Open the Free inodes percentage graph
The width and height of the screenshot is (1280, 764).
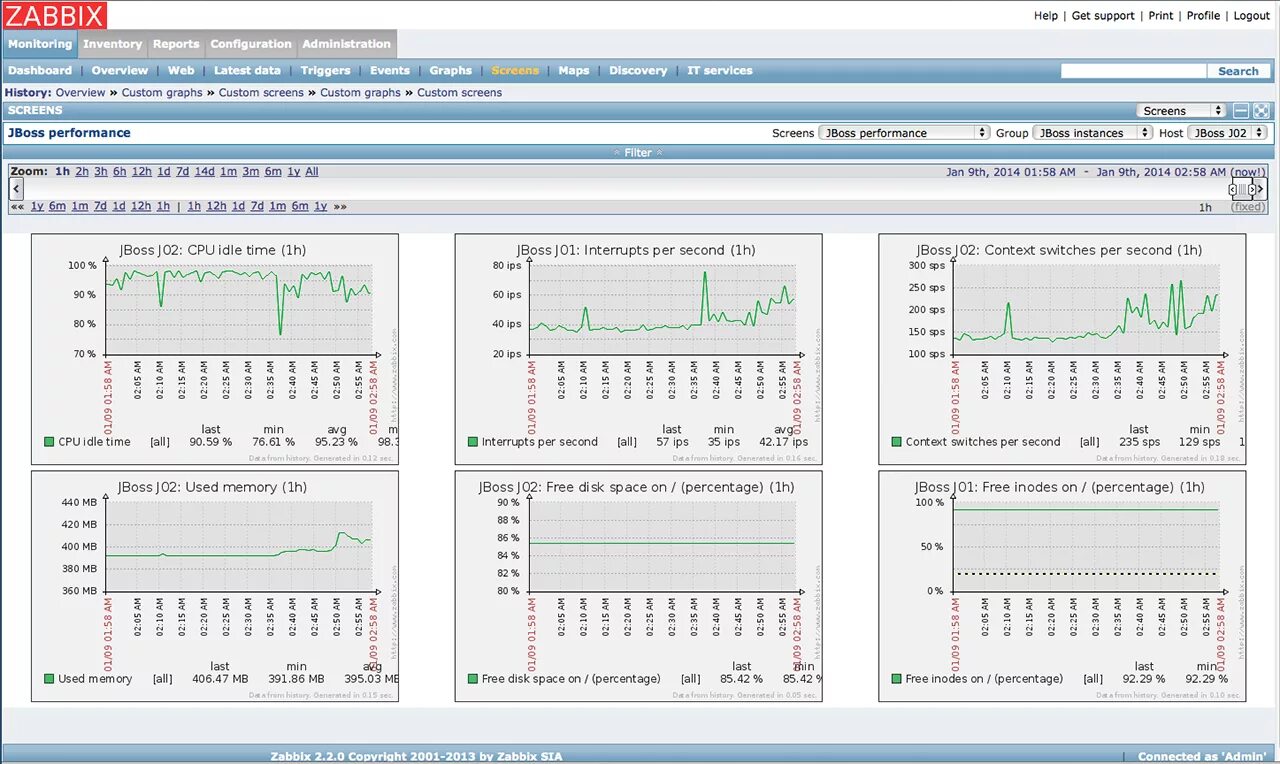coord(1062,586)
